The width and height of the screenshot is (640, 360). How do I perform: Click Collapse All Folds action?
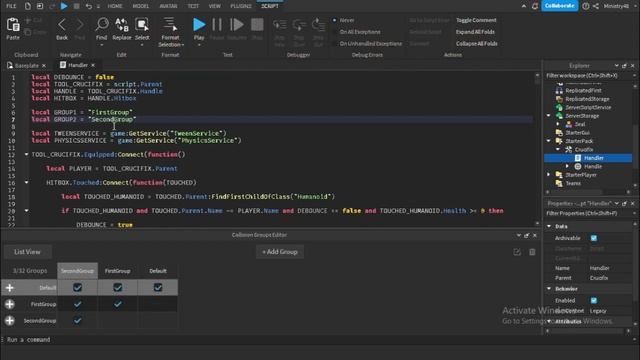pyautogui.click(x=476, y=44)
